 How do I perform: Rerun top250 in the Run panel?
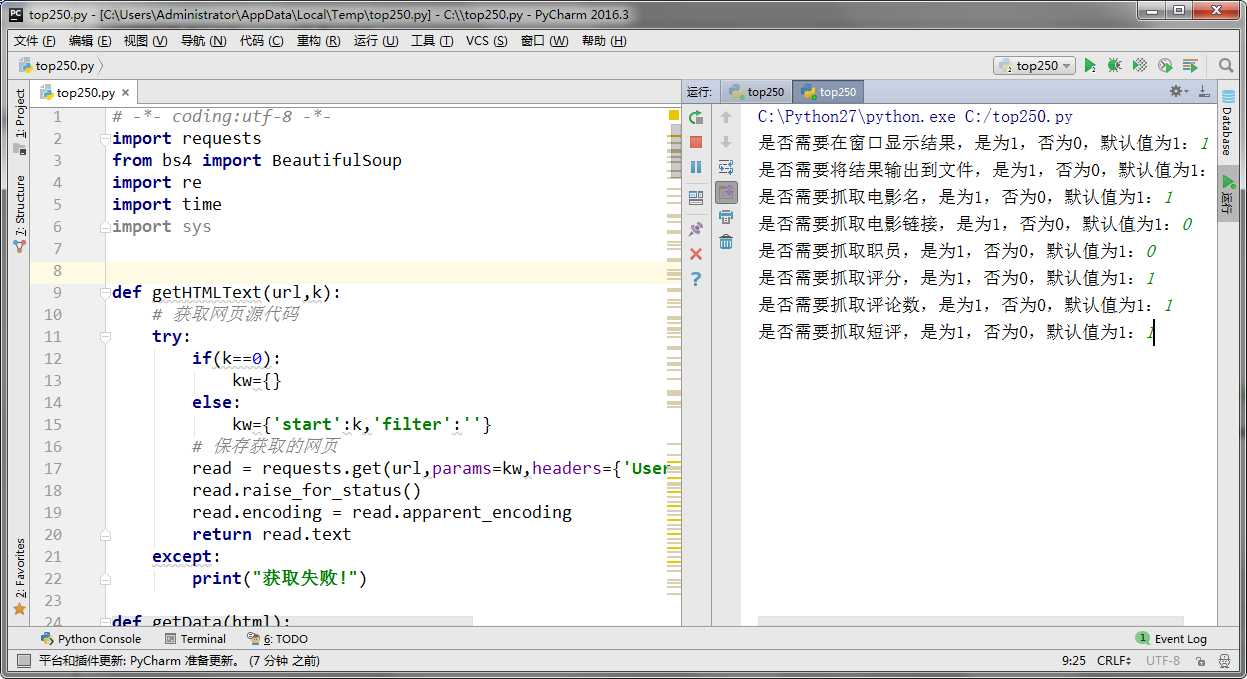(x=696, y=117)
